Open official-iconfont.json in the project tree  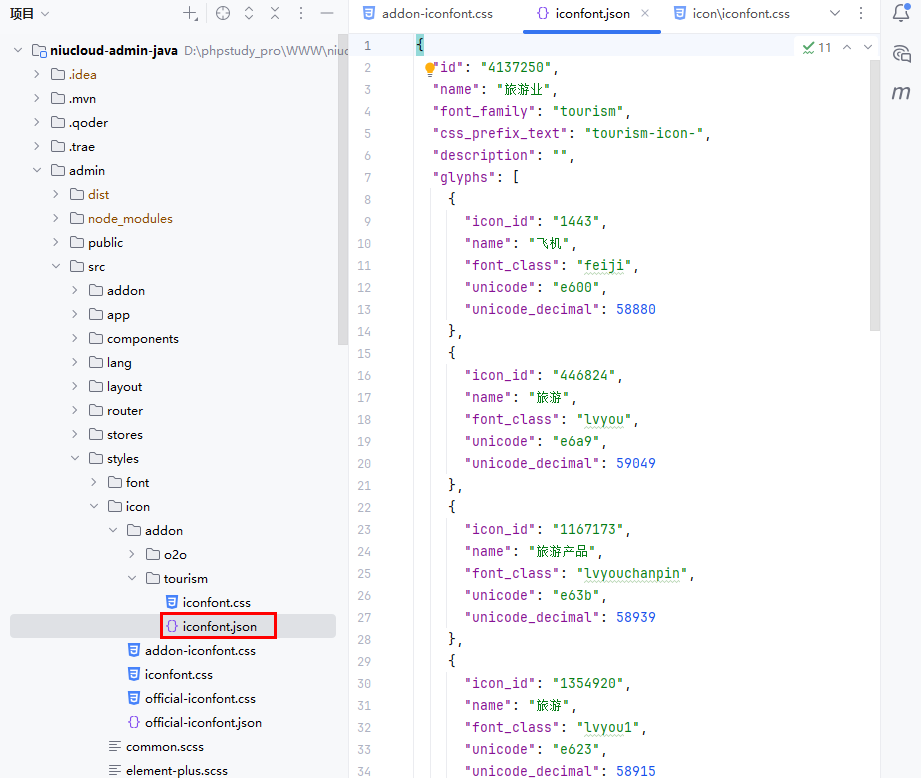coord(203,722)
